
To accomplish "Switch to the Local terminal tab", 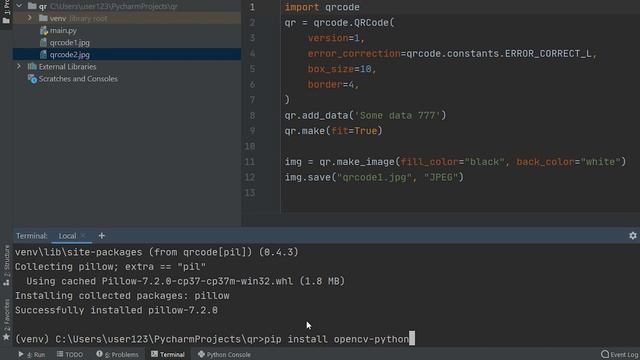I will click(x=67, y=236).
